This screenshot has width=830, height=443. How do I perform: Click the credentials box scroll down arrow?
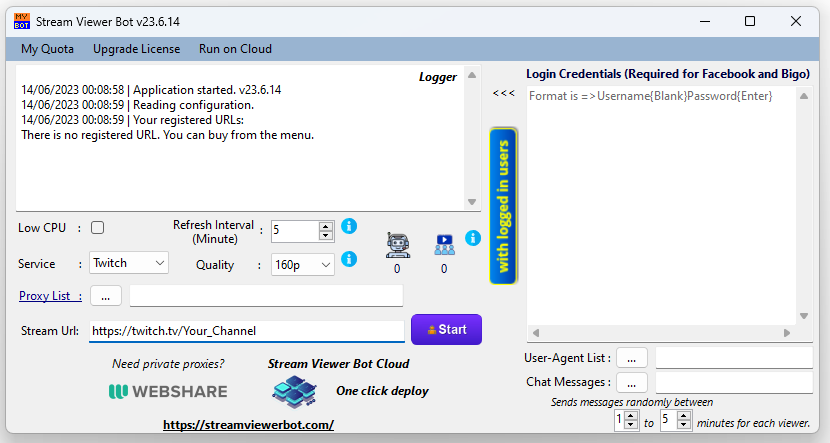coord(804,316)
